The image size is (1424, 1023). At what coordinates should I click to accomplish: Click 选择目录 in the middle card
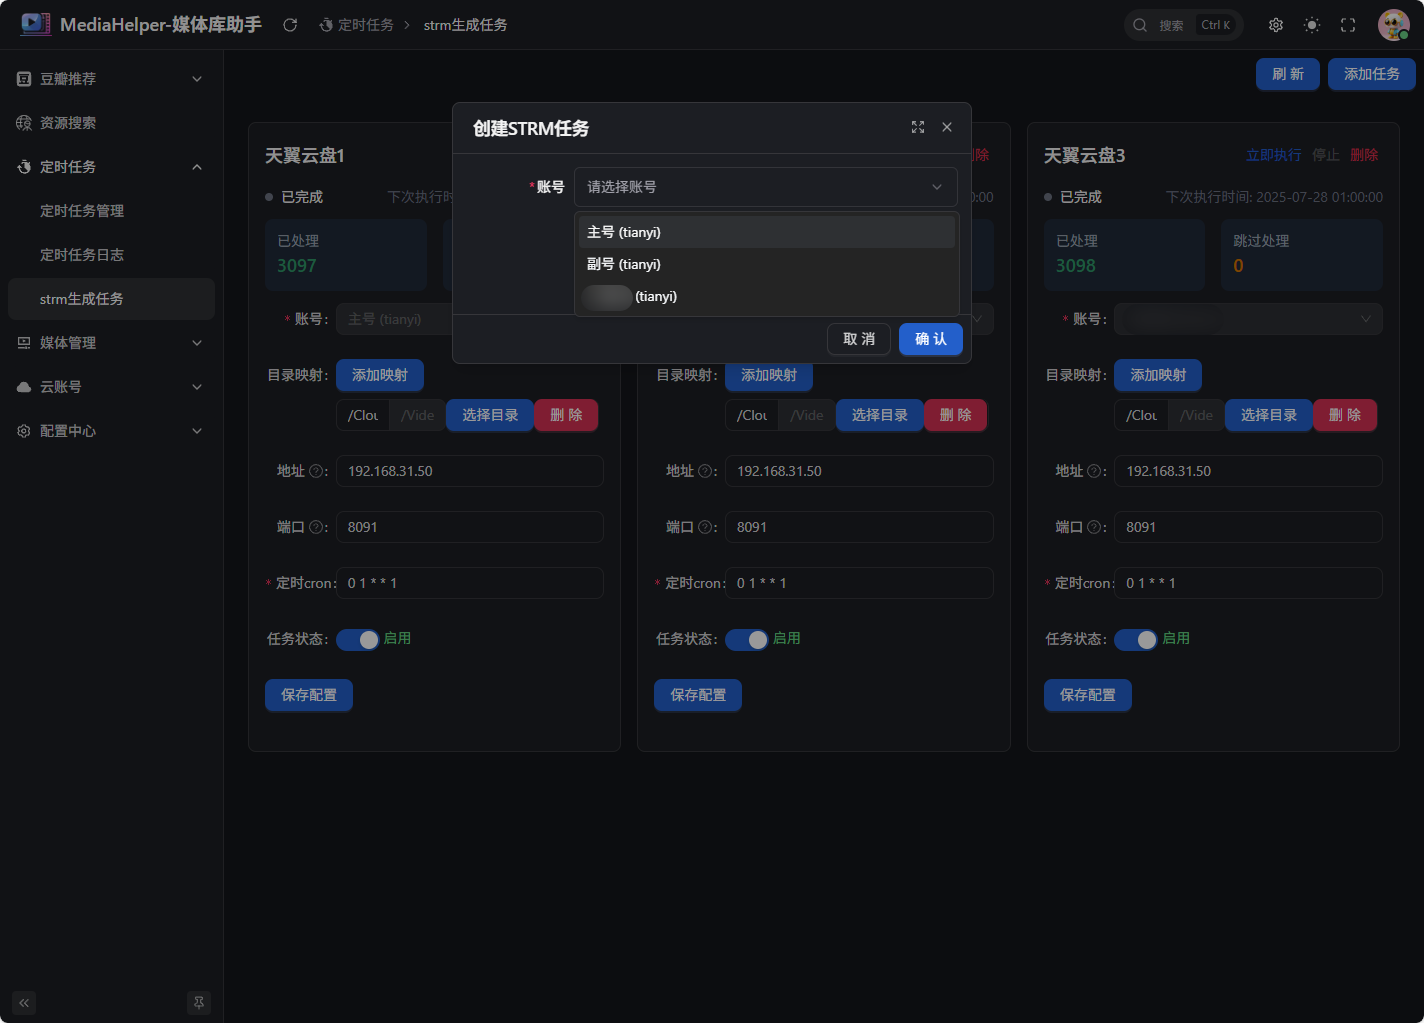pyautogui.click(x=880, y=415)
